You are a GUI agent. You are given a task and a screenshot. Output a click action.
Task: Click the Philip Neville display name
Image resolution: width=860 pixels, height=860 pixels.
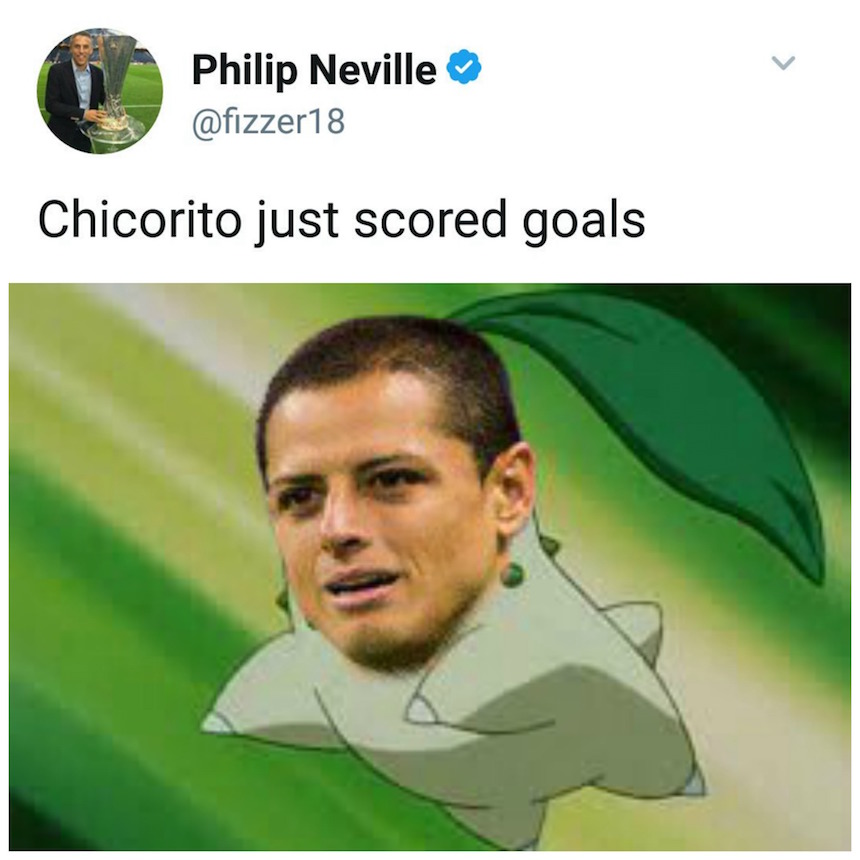point(314,70)
